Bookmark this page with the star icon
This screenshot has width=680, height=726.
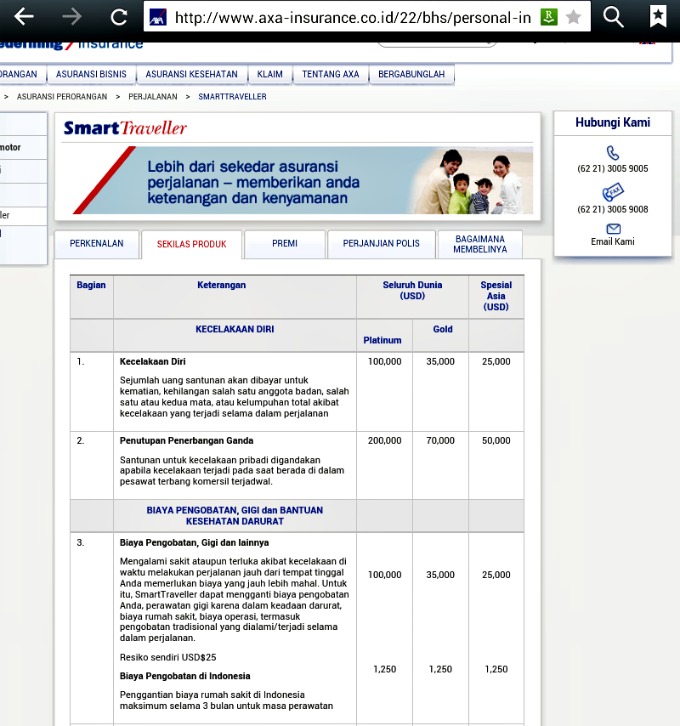coord(574,17)
